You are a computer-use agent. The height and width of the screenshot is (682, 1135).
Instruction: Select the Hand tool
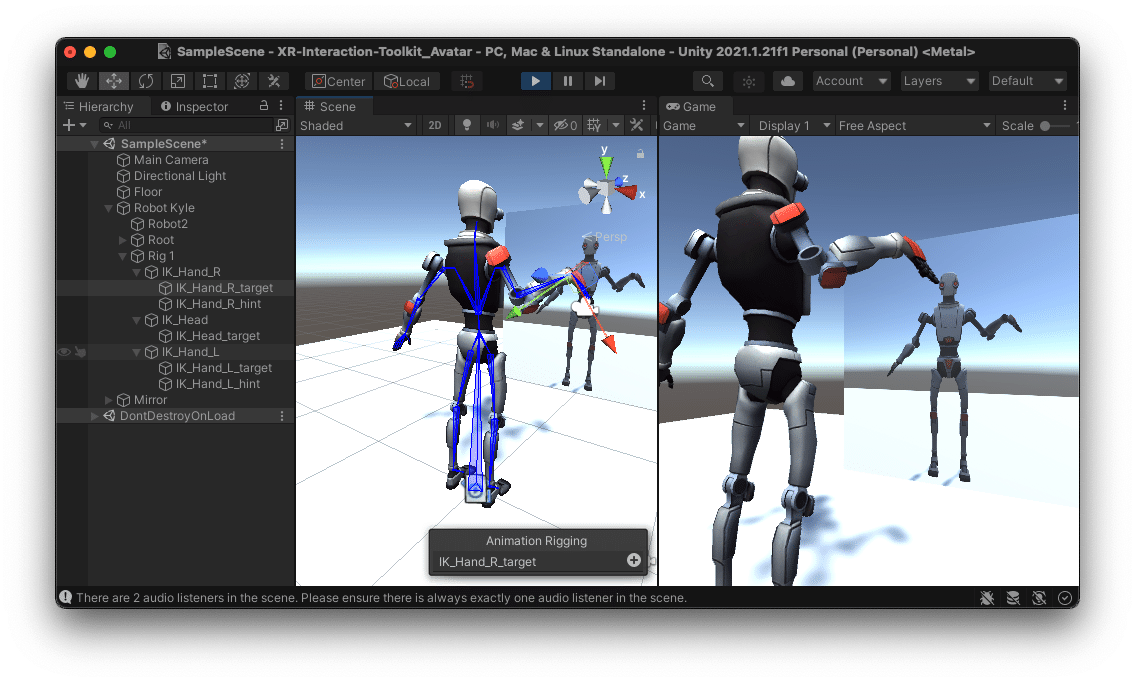click(x=83, y=81)
